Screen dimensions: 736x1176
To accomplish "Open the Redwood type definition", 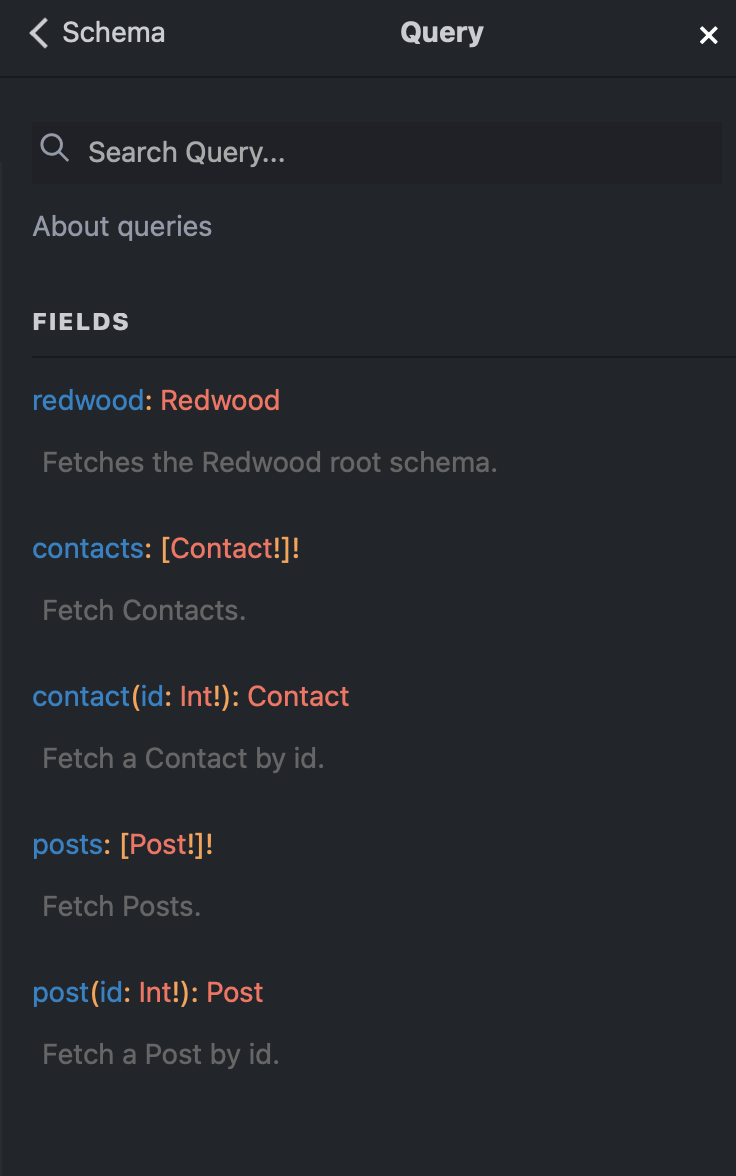I will click(220, 400).
